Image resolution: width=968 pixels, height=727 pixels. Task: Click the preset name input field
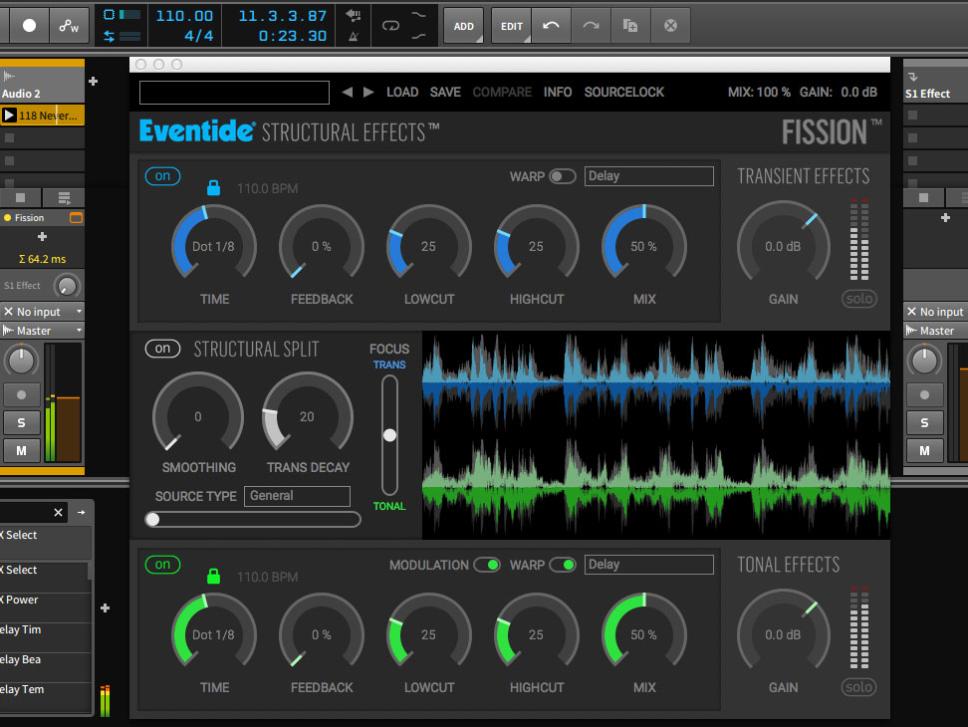(x=234, y=92)
